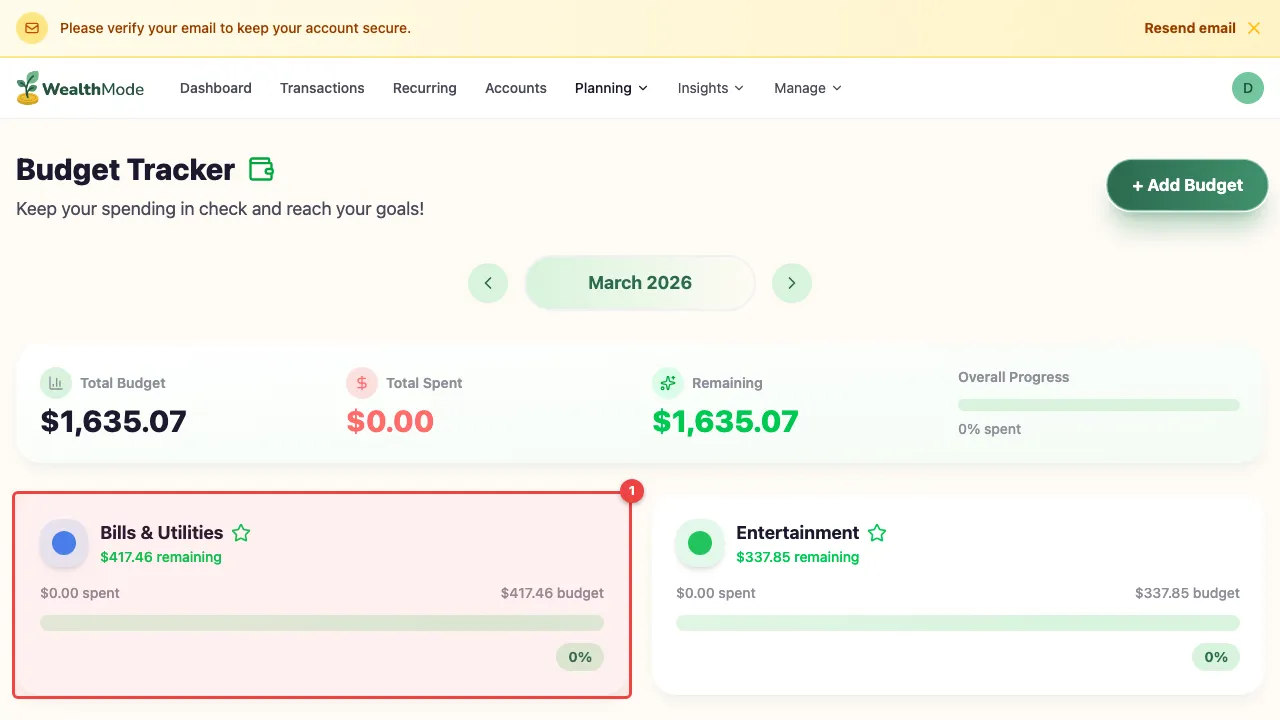Image resolution: width=1280 pixels, height=720 pixels.
Task: Click the WealthMode plant logo
Action: (x=27, y=87)
